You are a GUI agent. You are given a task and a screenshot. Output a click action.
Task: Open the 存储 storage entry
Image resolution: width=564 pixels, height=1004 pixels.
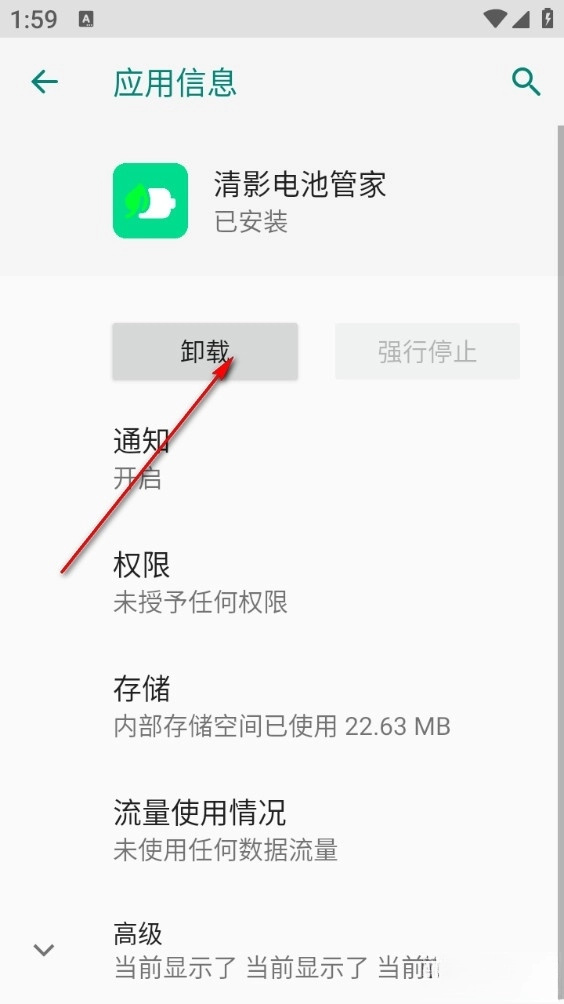(282, 707)
